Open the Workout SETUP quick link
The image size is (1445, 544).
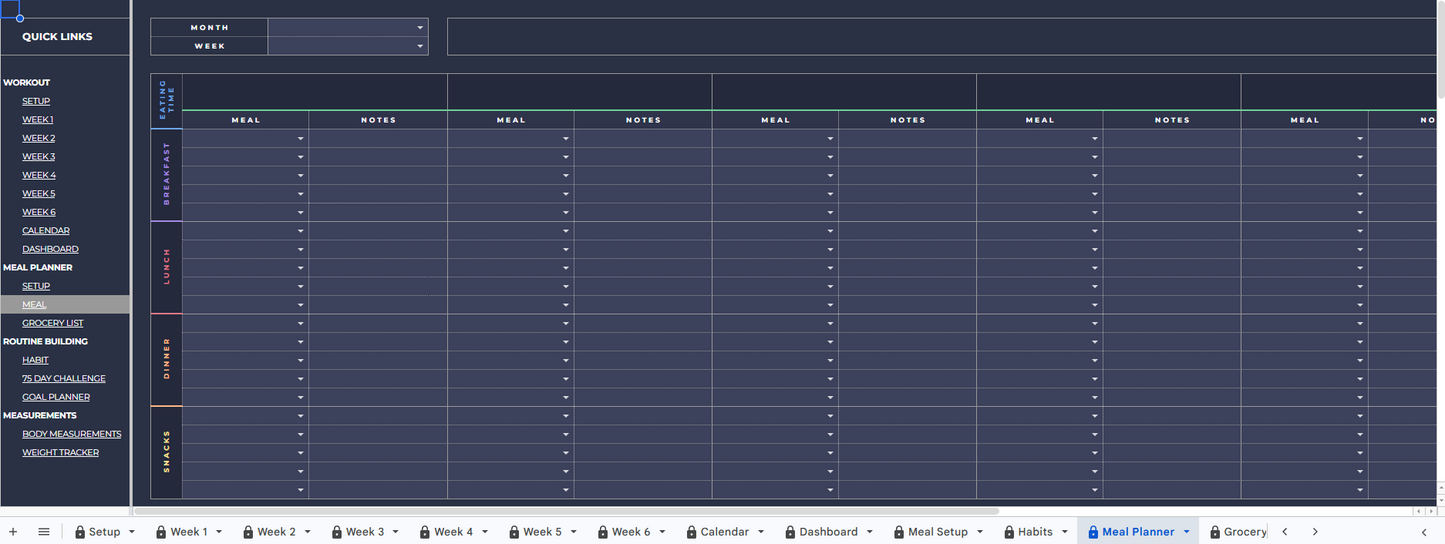point(36,101)
